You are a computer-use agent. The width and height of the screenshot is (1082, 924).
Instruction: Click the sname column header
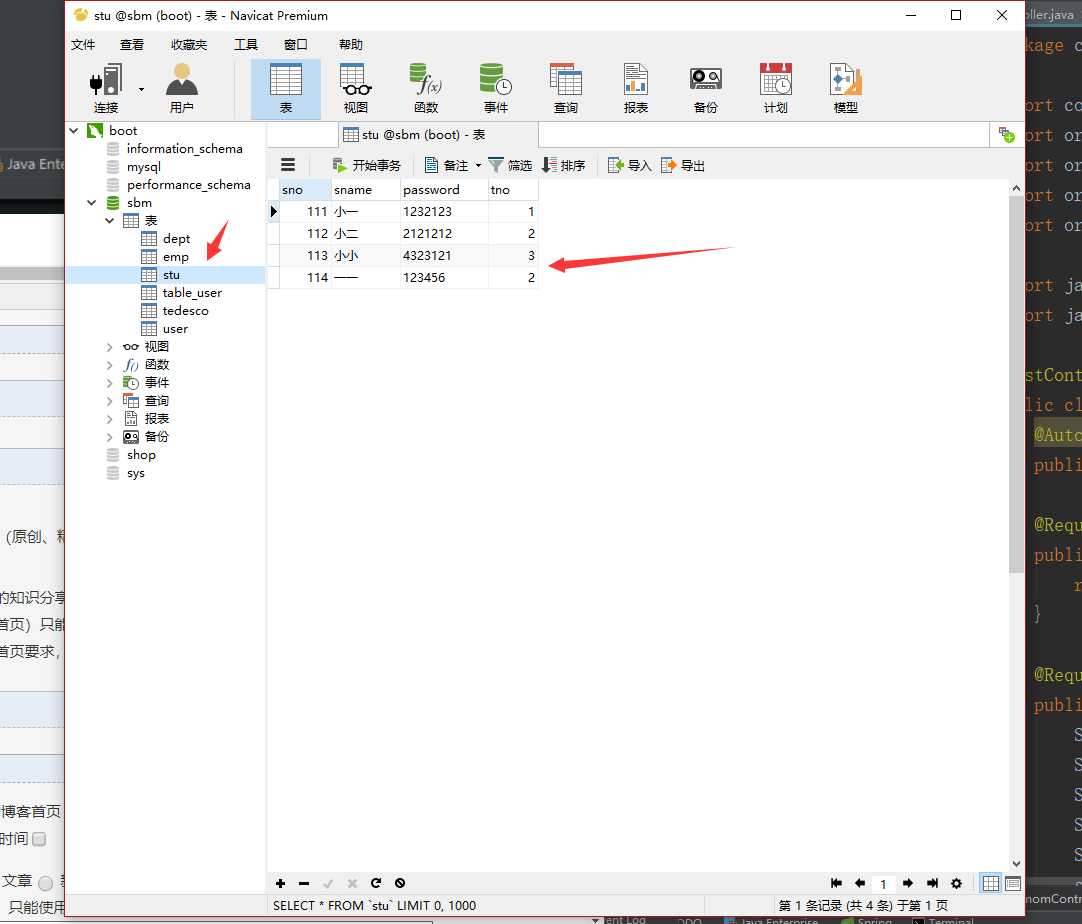click(x=365, y=190)
